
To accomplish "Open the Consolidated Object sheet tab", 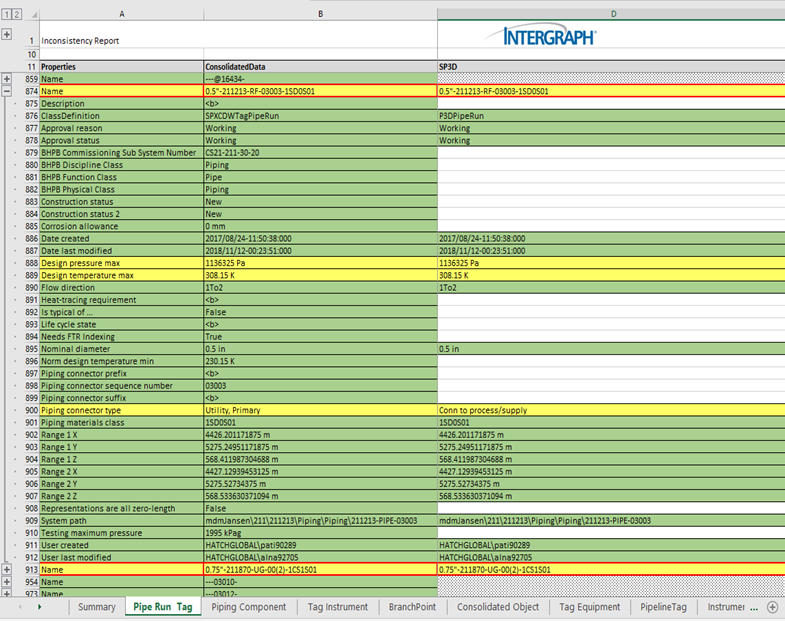I will tap(498, 607).
